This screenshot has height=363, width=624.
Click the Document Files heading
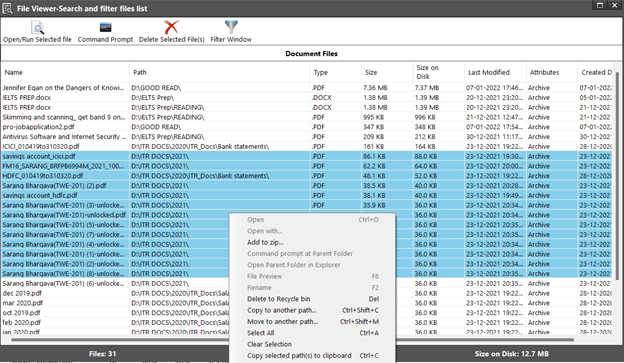click(x=312, y=54)
